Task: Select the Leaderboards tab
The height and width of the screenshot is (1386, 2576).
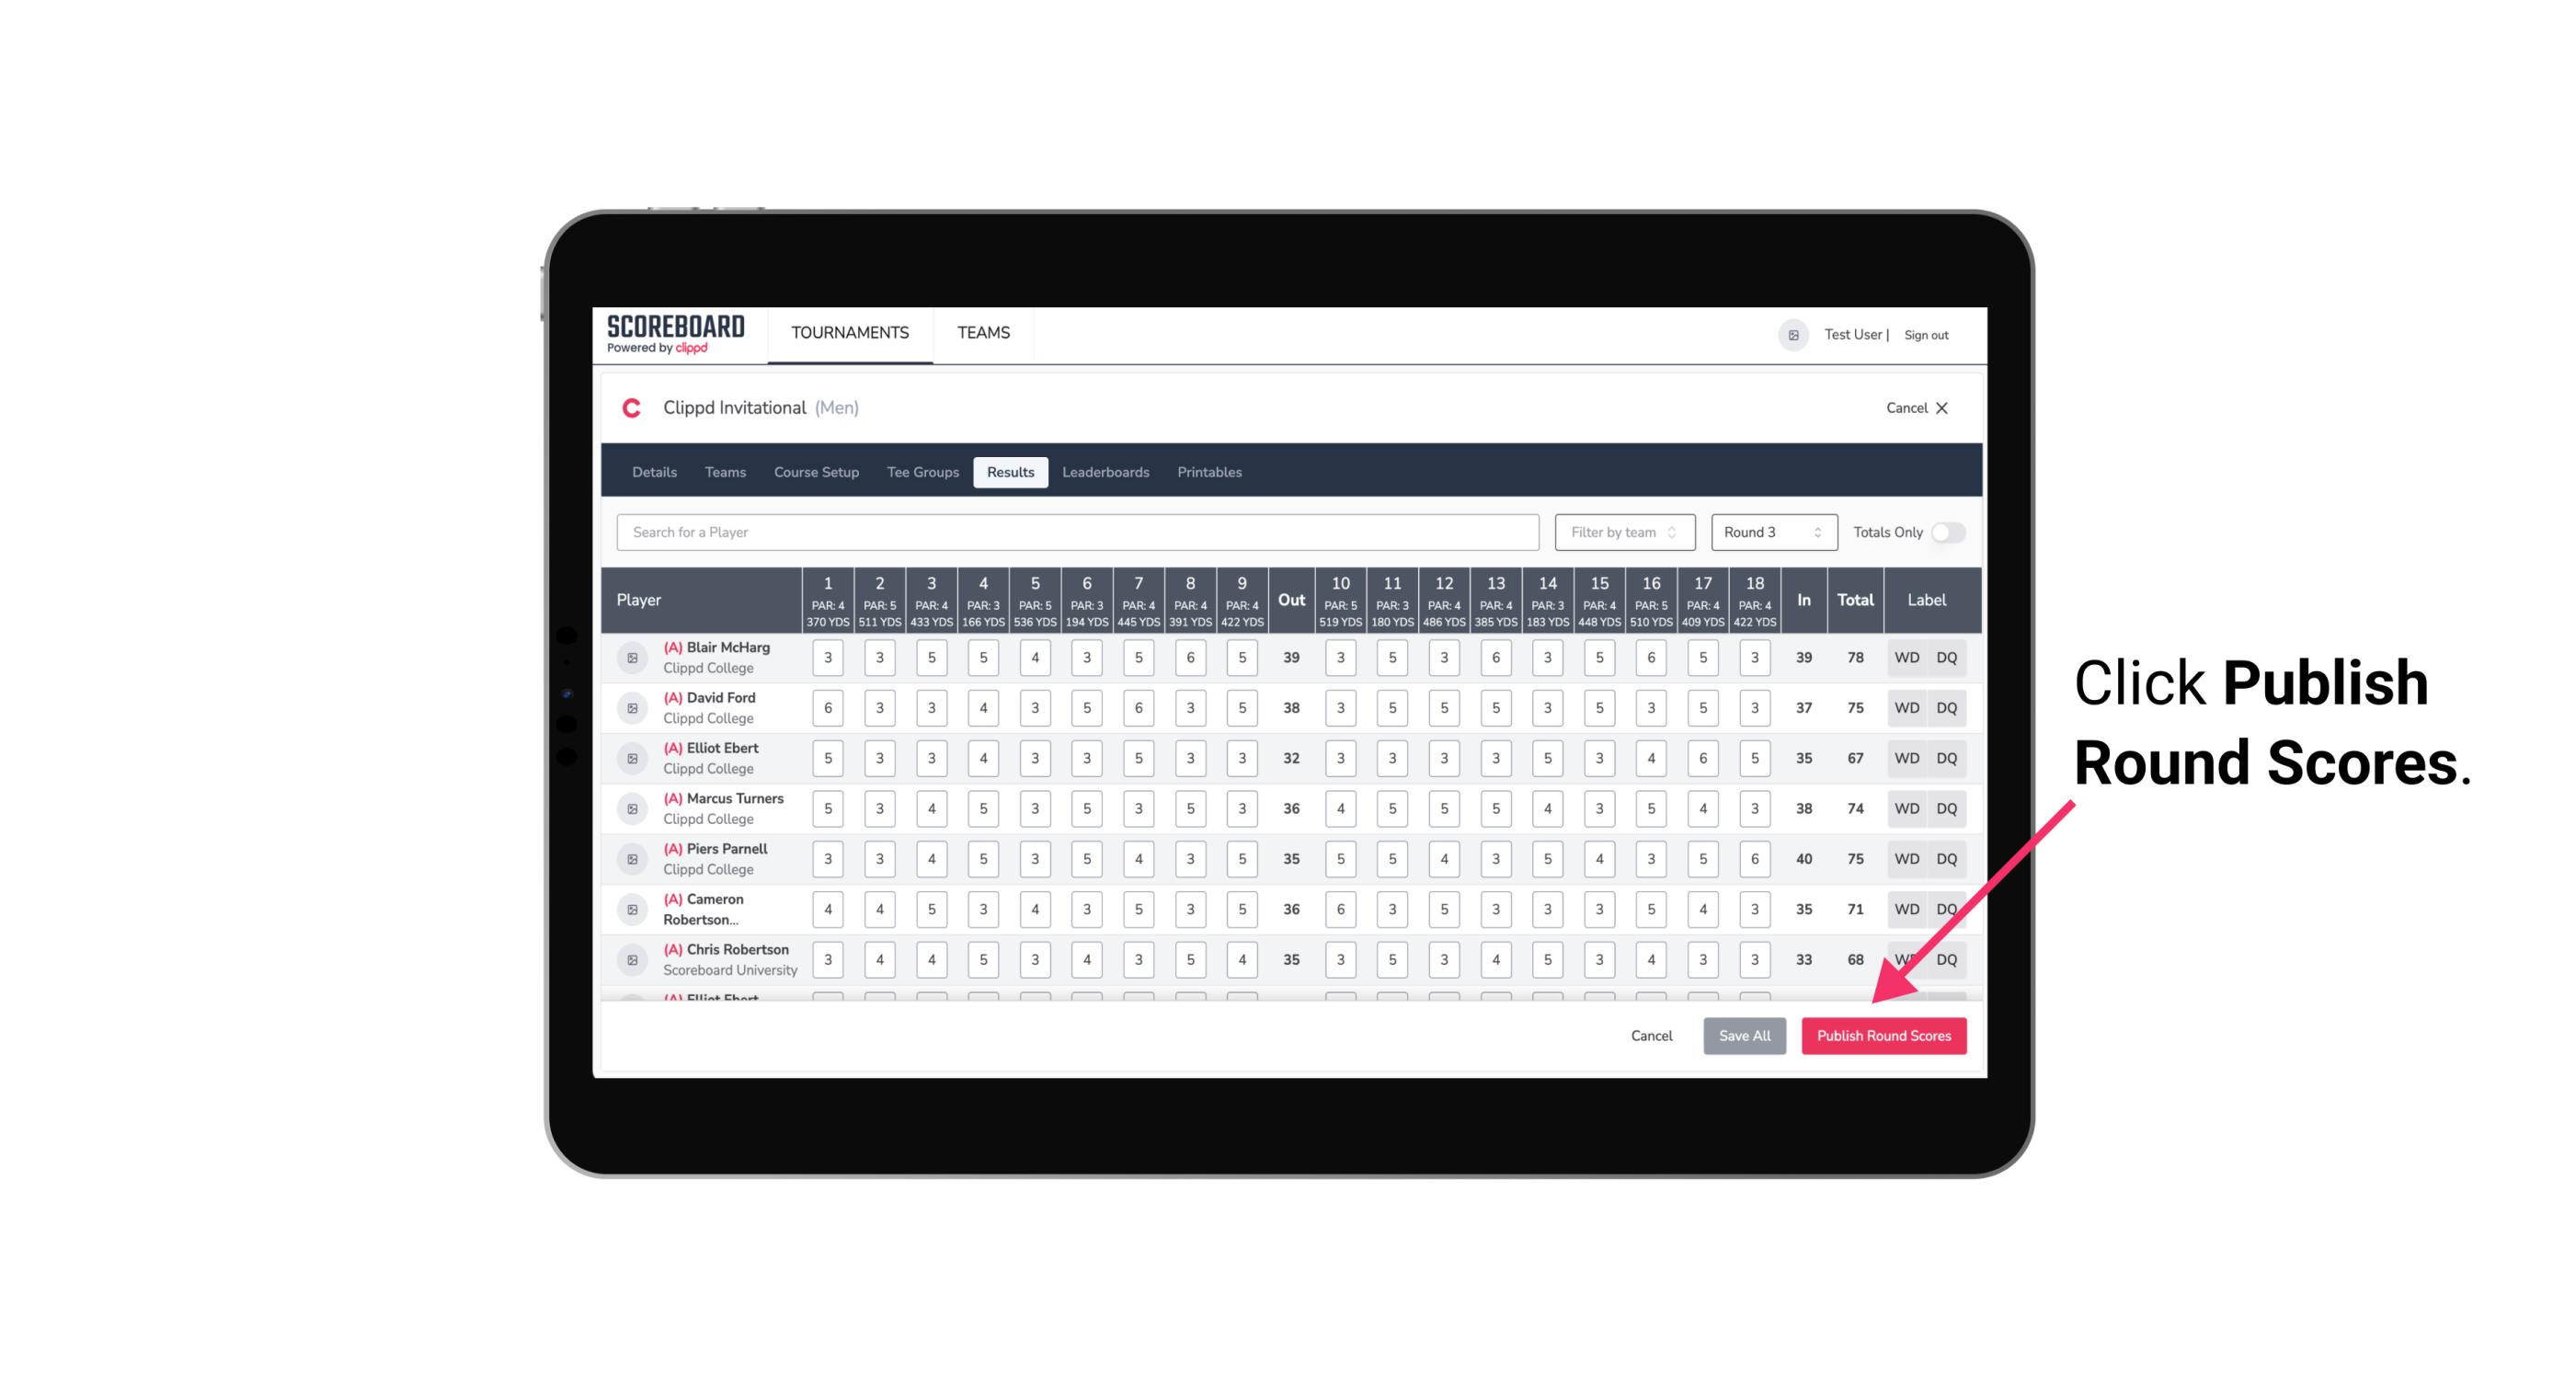Action: [1107, 471]
